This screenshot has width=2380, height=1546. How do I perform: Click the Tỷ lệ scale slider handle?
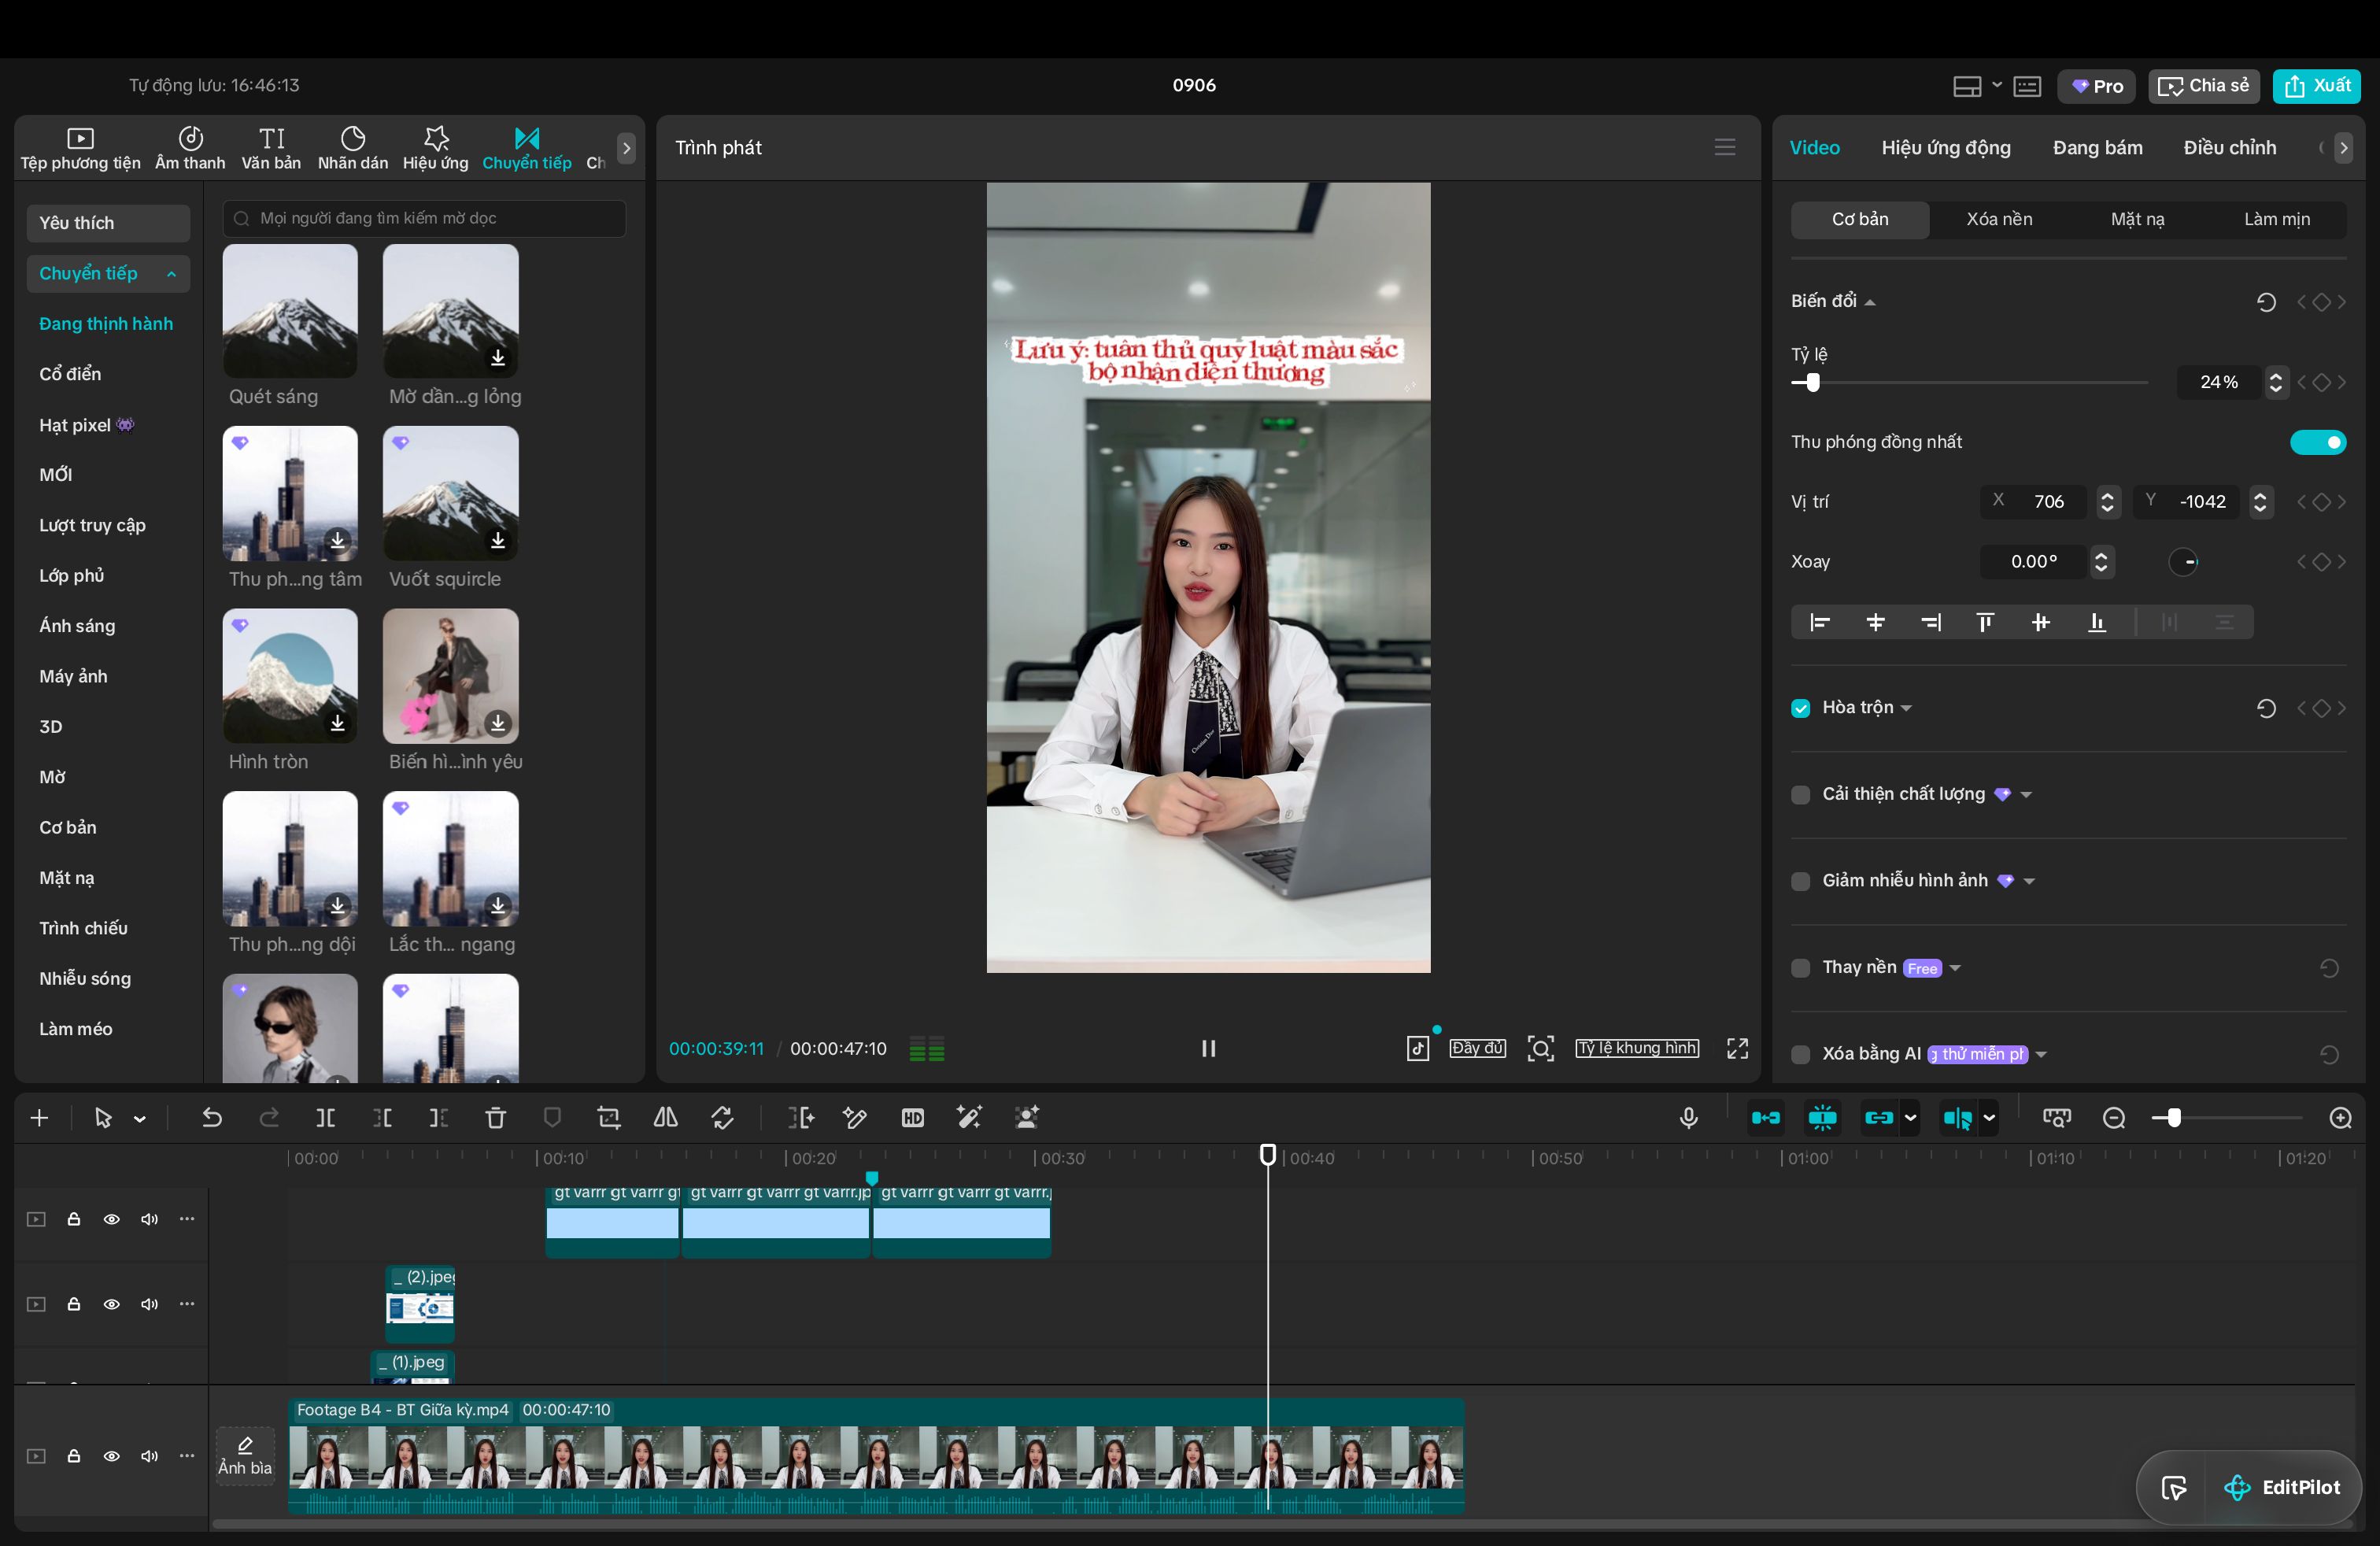coord(1812,383)
